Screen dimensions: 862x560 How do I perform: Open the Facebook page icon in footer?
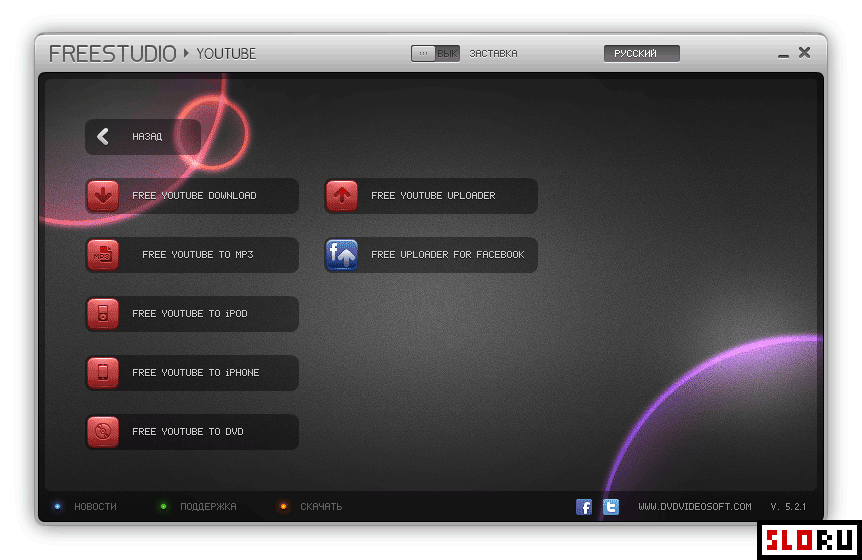[584, 507]
